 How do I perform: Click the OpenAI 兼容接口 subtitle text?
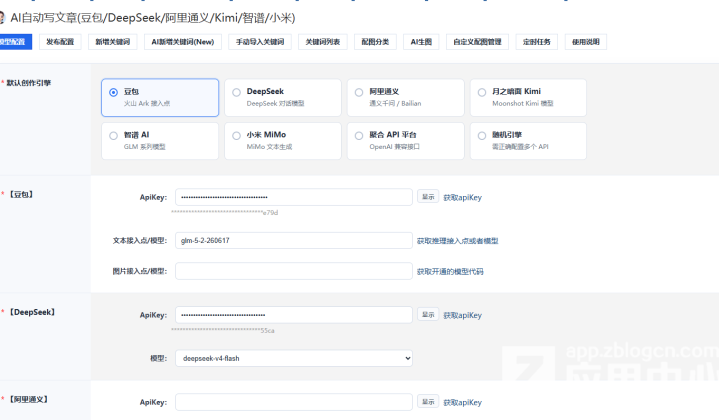pos(394,147)
